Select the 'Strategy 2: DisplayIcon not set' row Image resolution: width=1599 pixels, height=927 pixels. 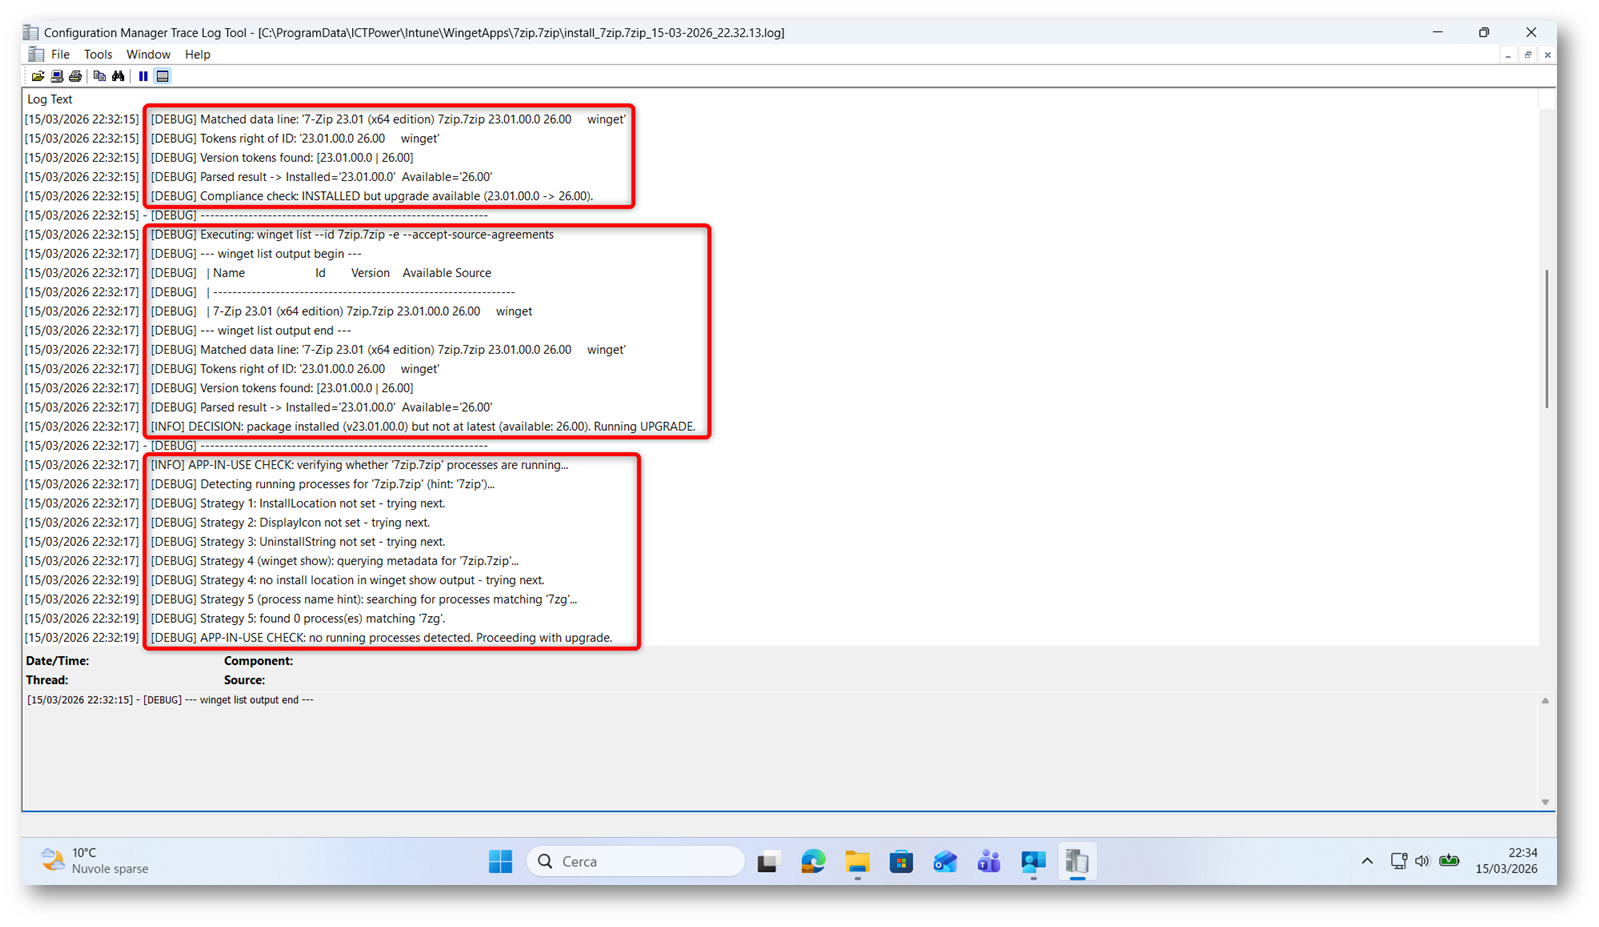coord(780,522)
